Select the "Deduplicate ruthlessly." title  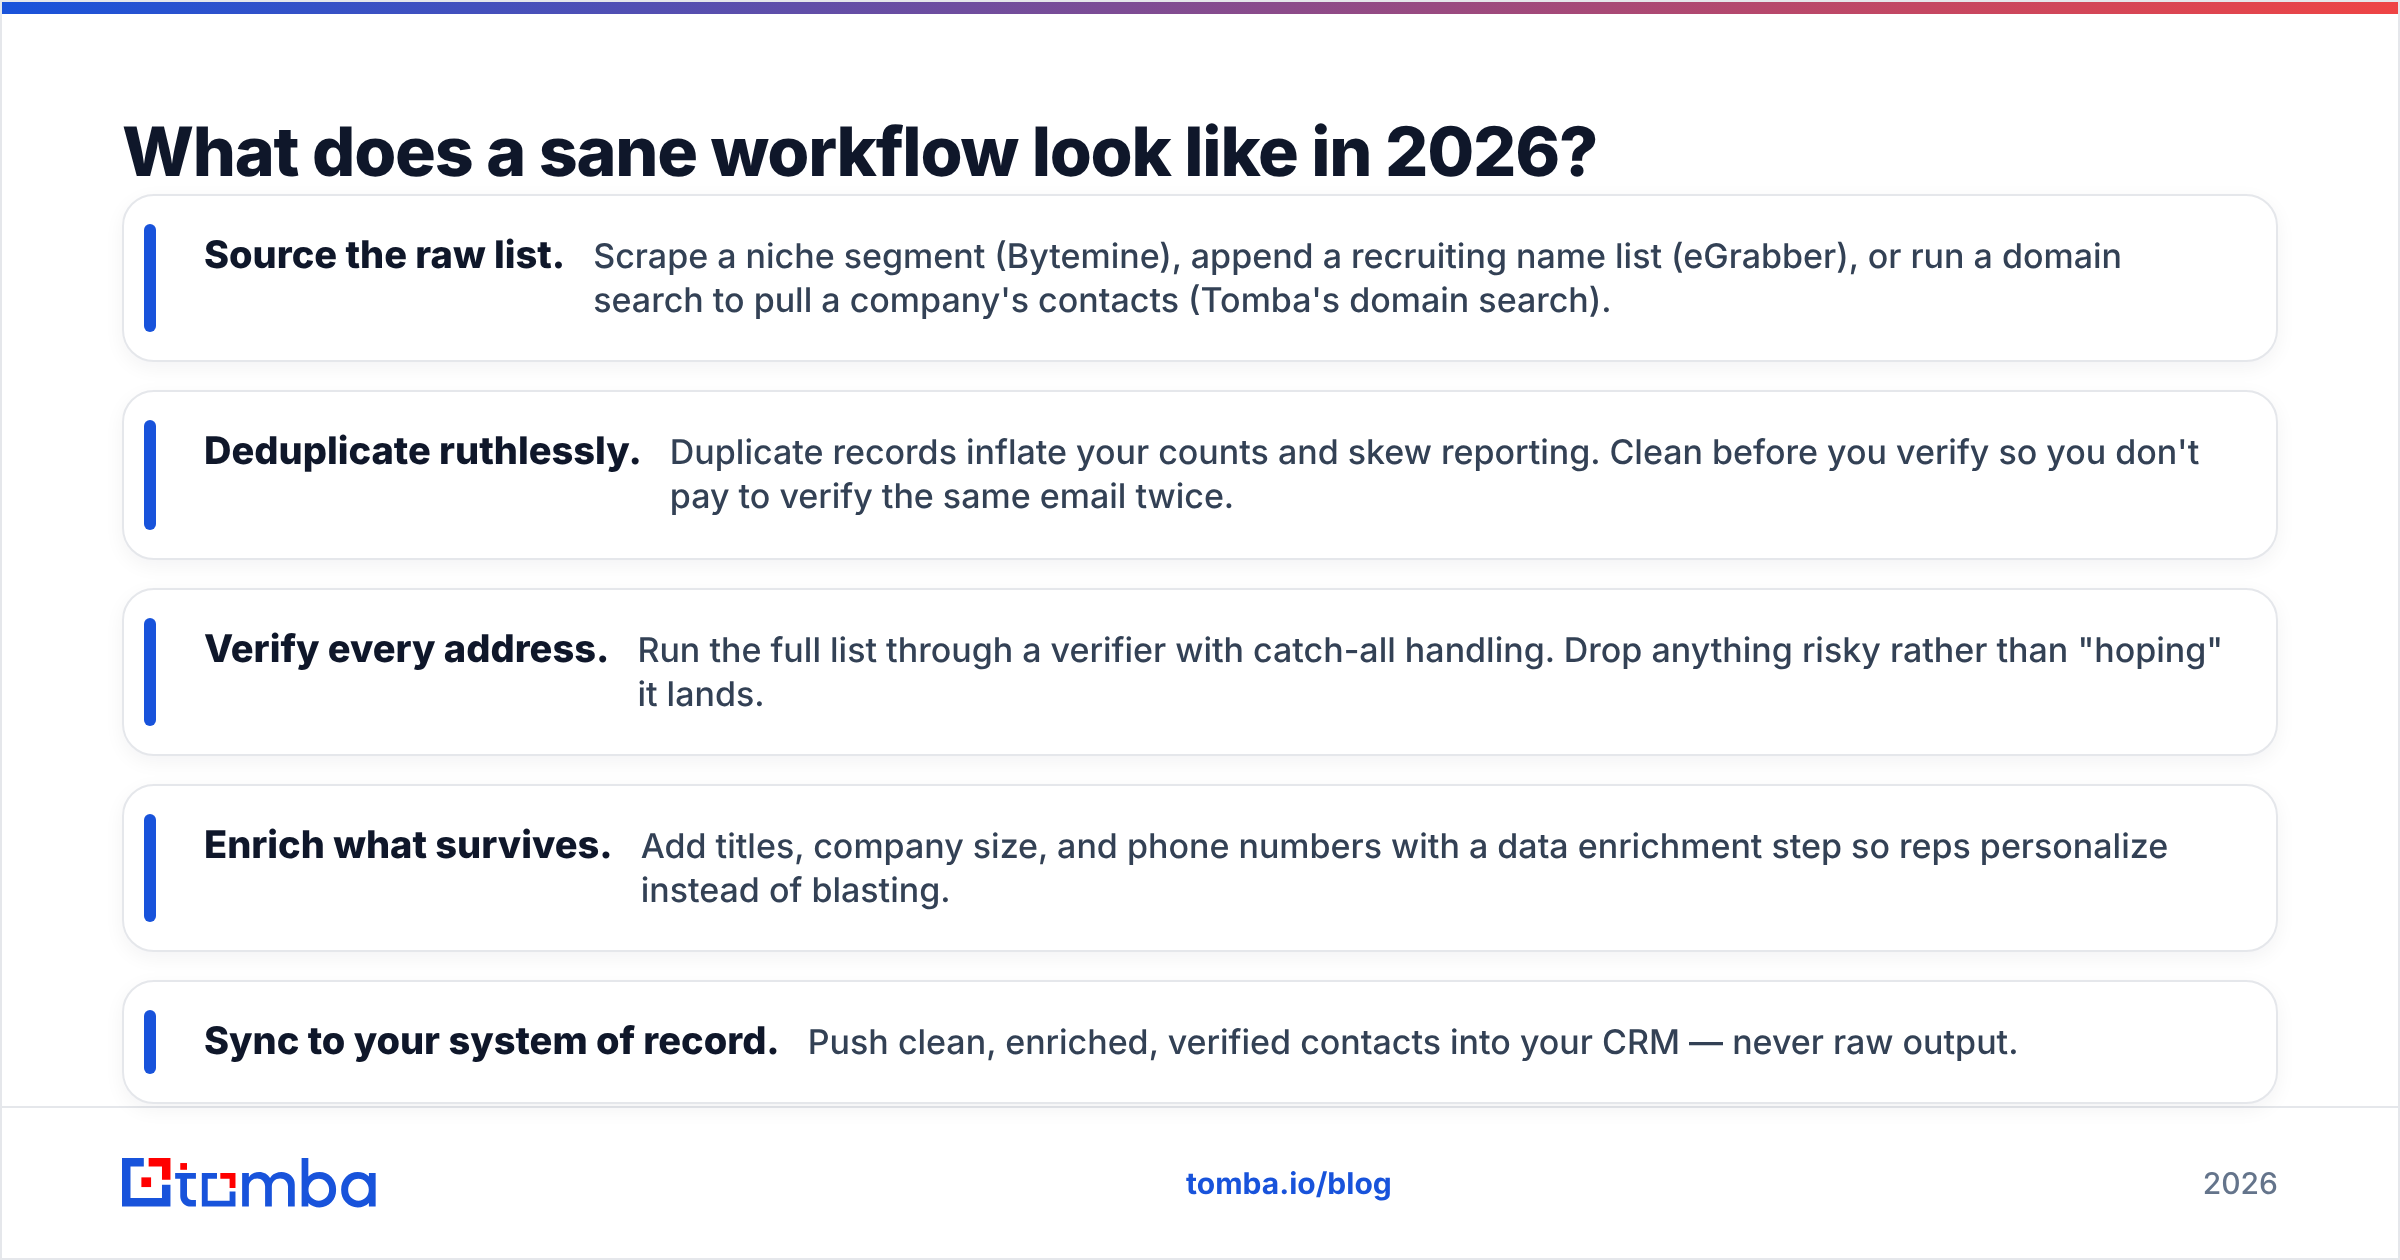point(422,452)
